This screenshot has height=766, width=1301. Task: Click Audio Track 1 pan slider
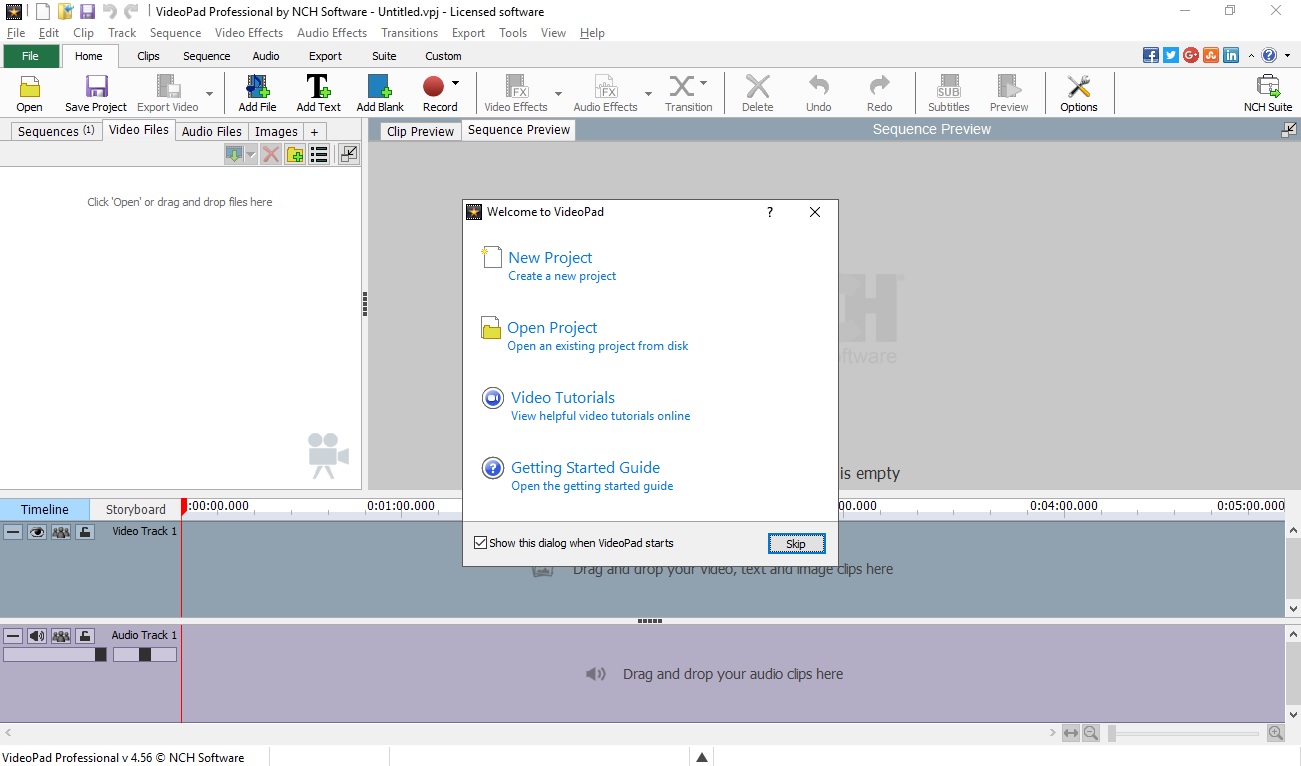pos(145,655)
